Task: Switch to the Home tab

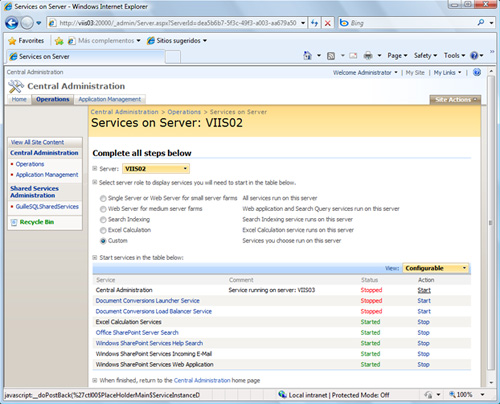Action: (19, 99)
